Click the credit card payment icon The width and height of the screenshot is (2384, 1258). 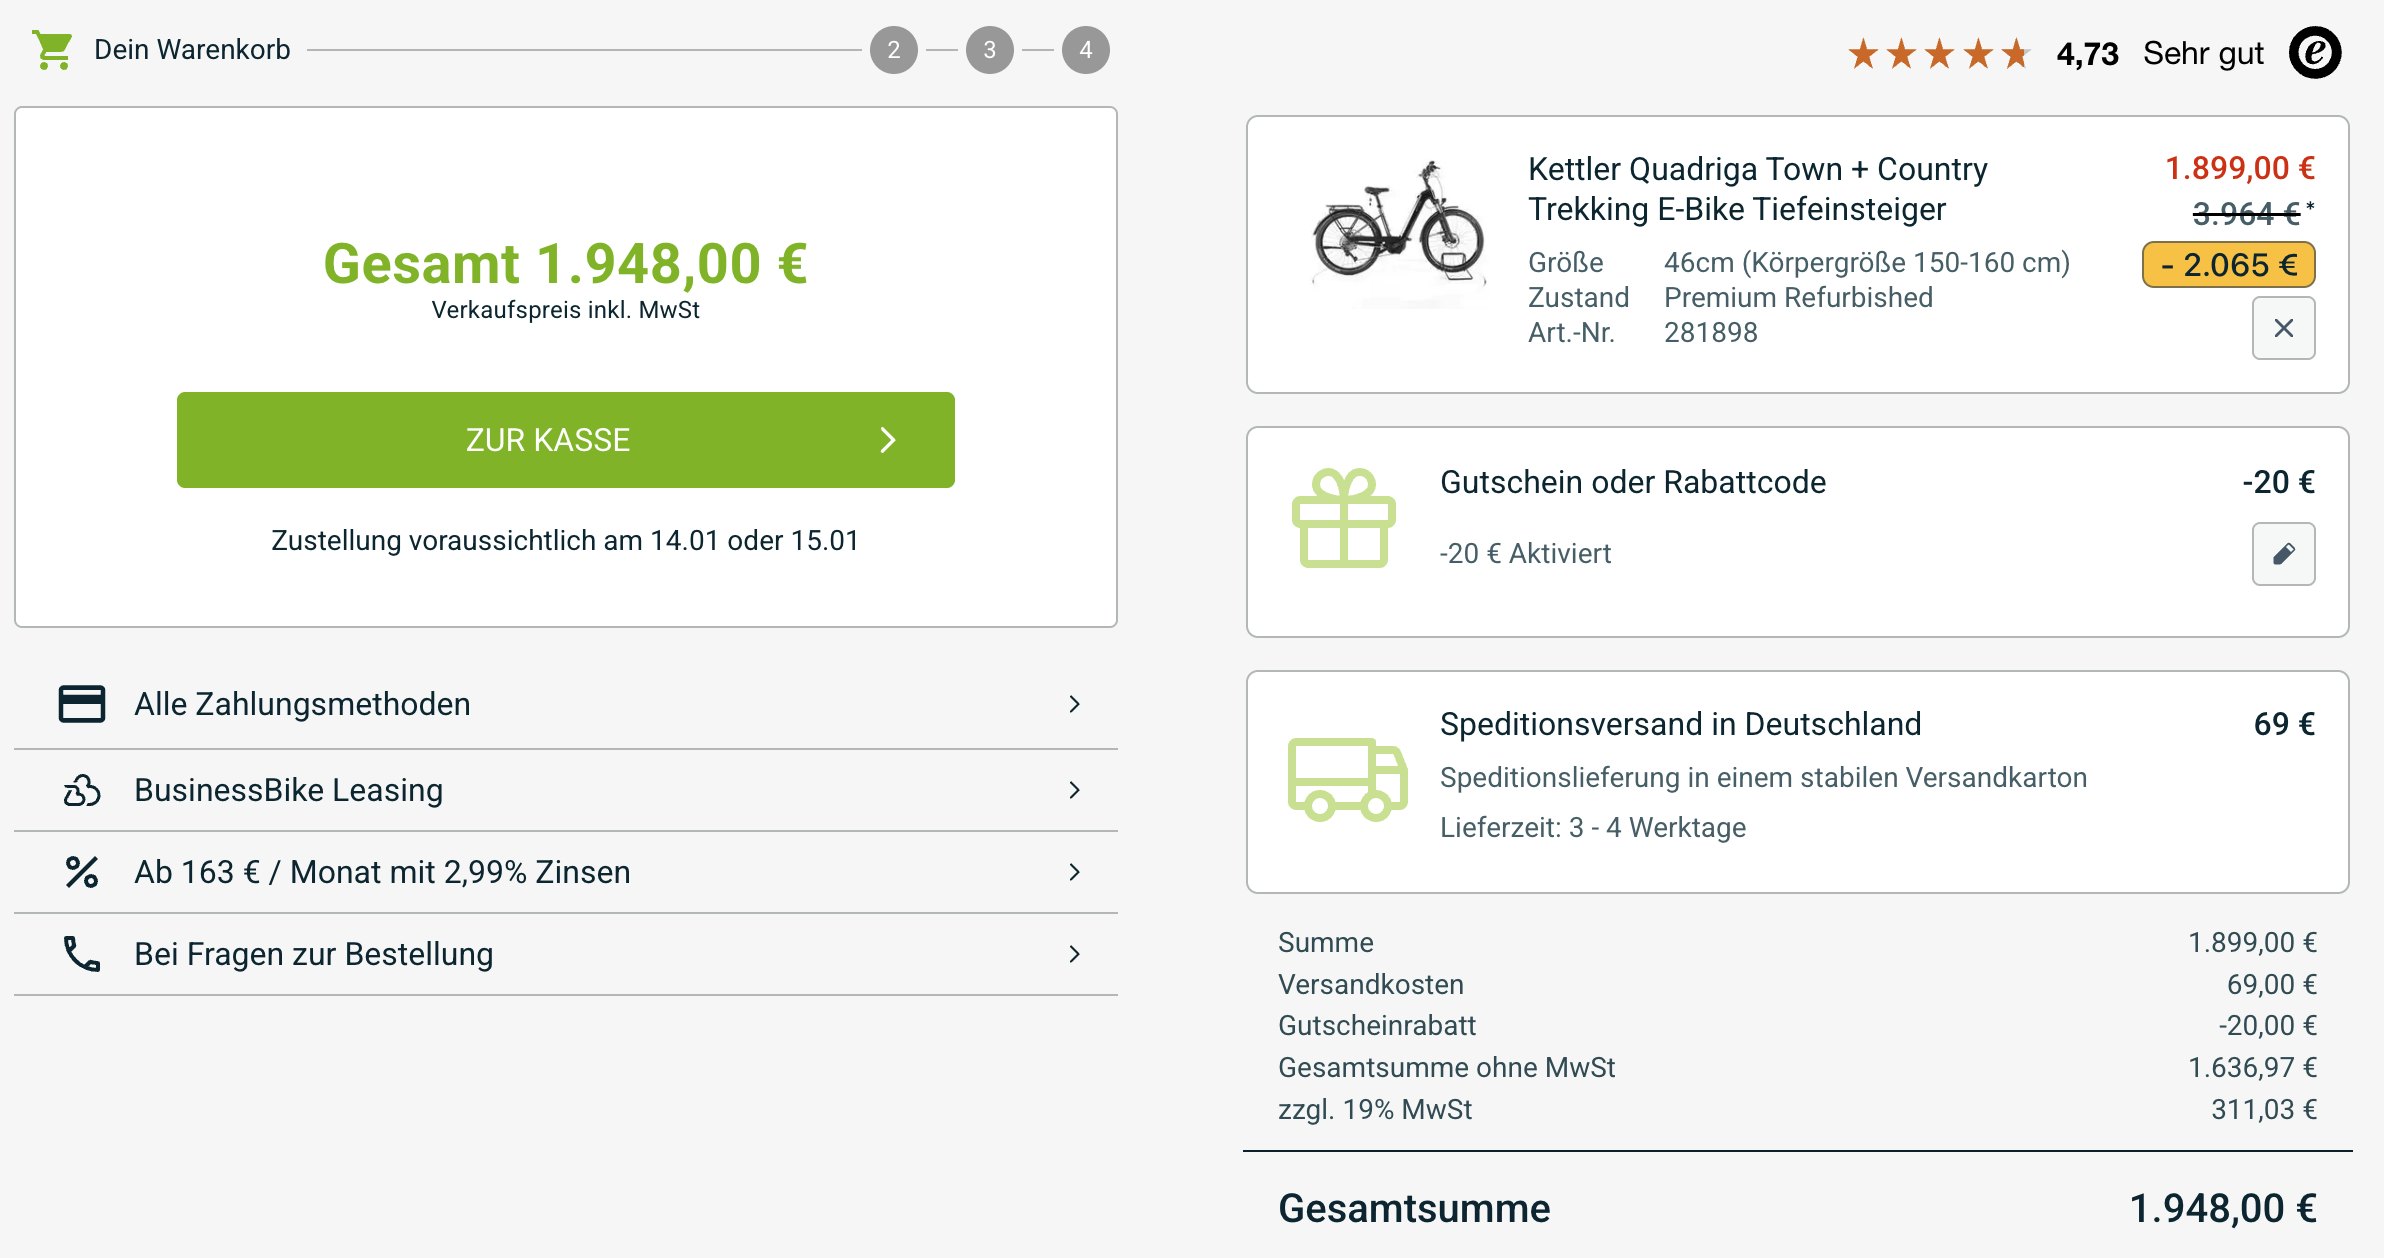[x=82, y=704]
